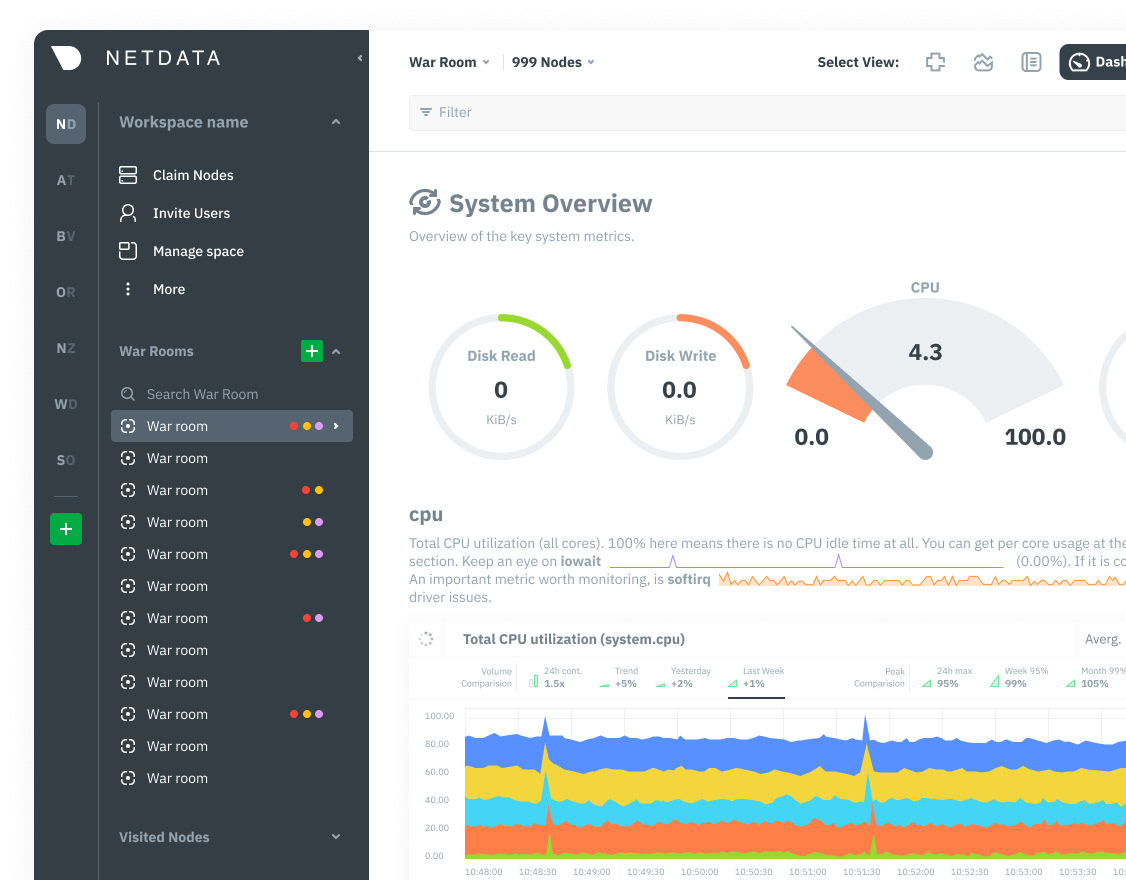Select the first view icon beside Select View
Image resolution: width=1126 pixels, height=880 pixels.
935,62
